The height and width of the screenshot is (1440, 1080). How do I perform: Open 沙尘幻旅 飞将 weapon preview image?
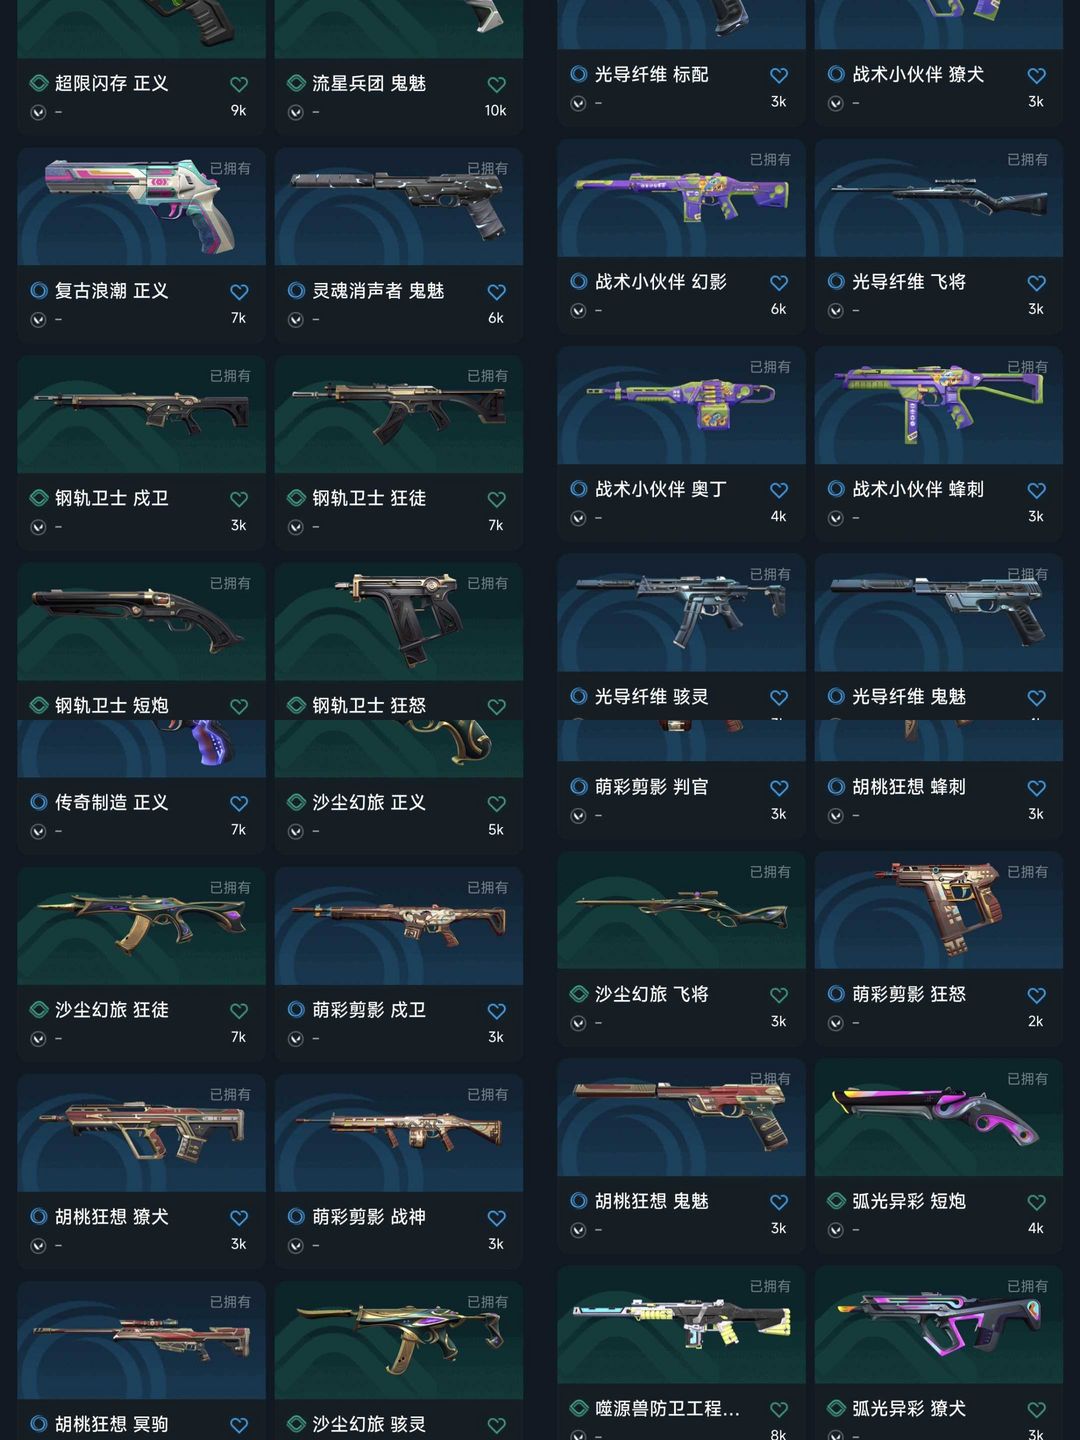pos(681,910)
